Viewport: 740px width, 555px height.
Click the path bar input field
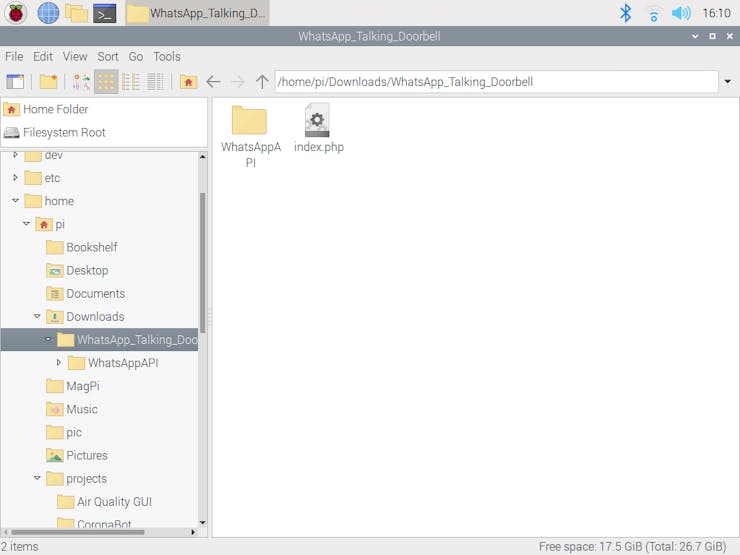click(x=496, y=82)
